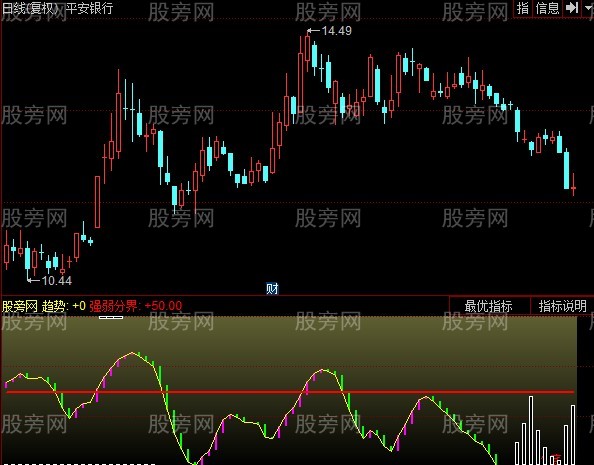
Task: Click the jump-to-end arrow icon
Action: 571,8
